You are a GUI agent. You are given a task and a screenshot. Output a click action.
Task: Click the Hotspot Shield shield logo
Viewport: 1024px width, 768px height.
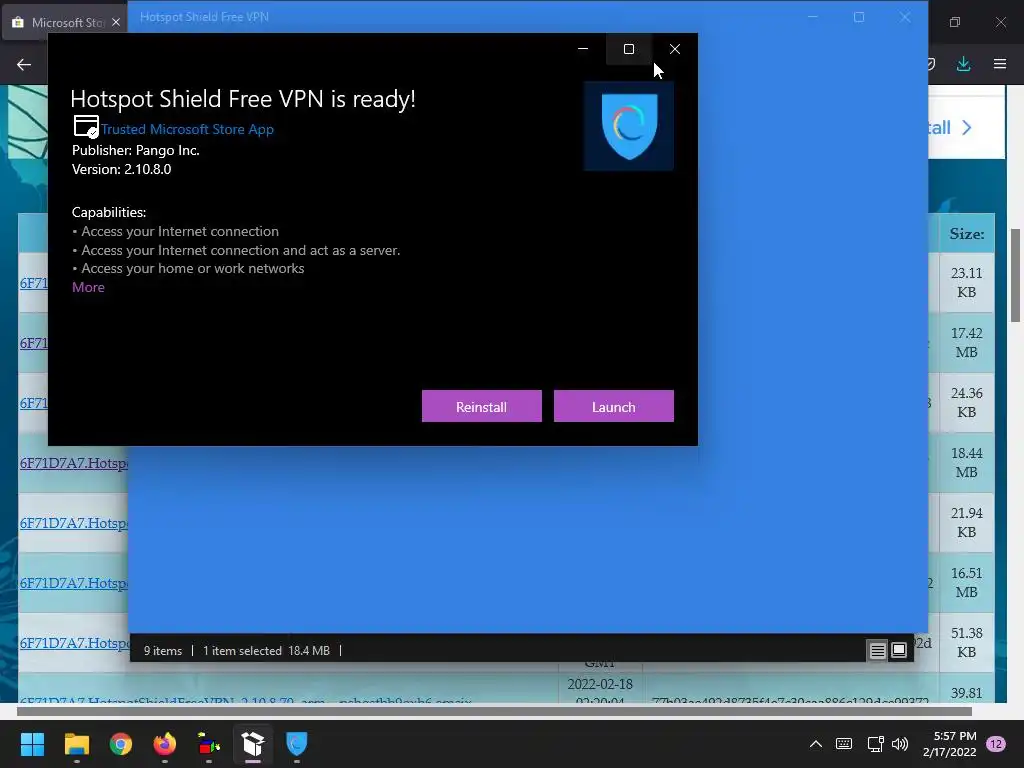click(629, 126)
